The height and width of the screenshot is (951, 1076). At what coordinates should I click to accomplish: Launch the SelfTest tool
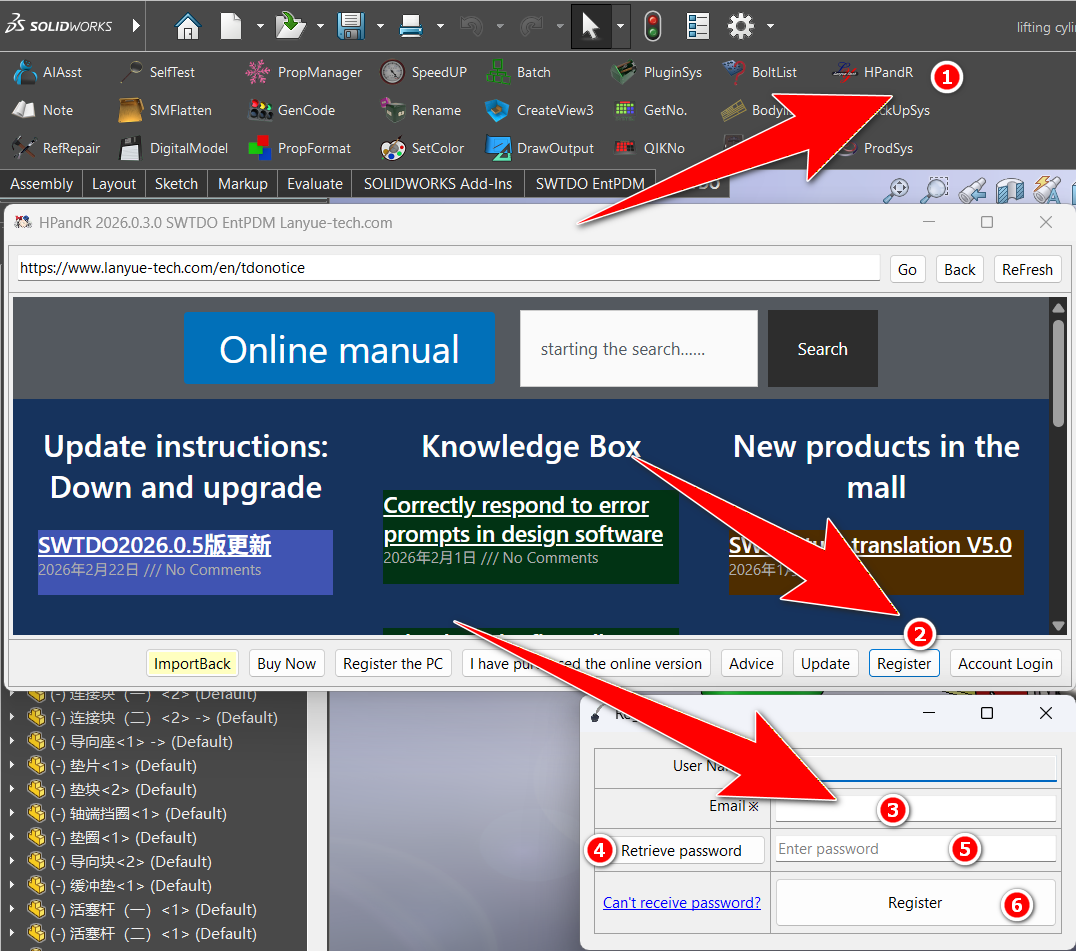click(x=157, y=72)
